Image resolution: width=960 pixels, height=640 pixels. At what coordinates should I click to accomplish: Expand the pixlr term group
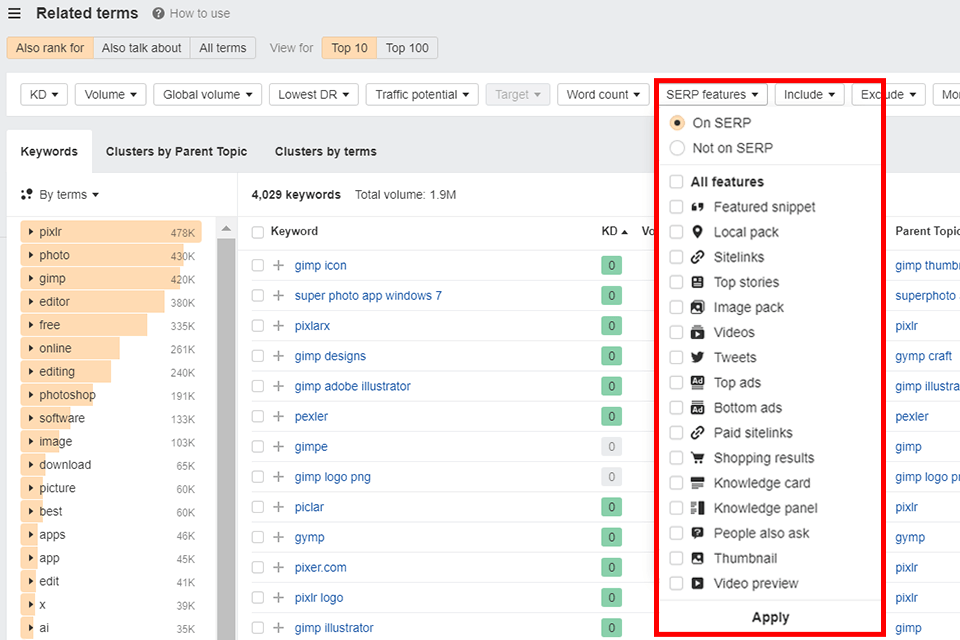[x=31, y=232]
